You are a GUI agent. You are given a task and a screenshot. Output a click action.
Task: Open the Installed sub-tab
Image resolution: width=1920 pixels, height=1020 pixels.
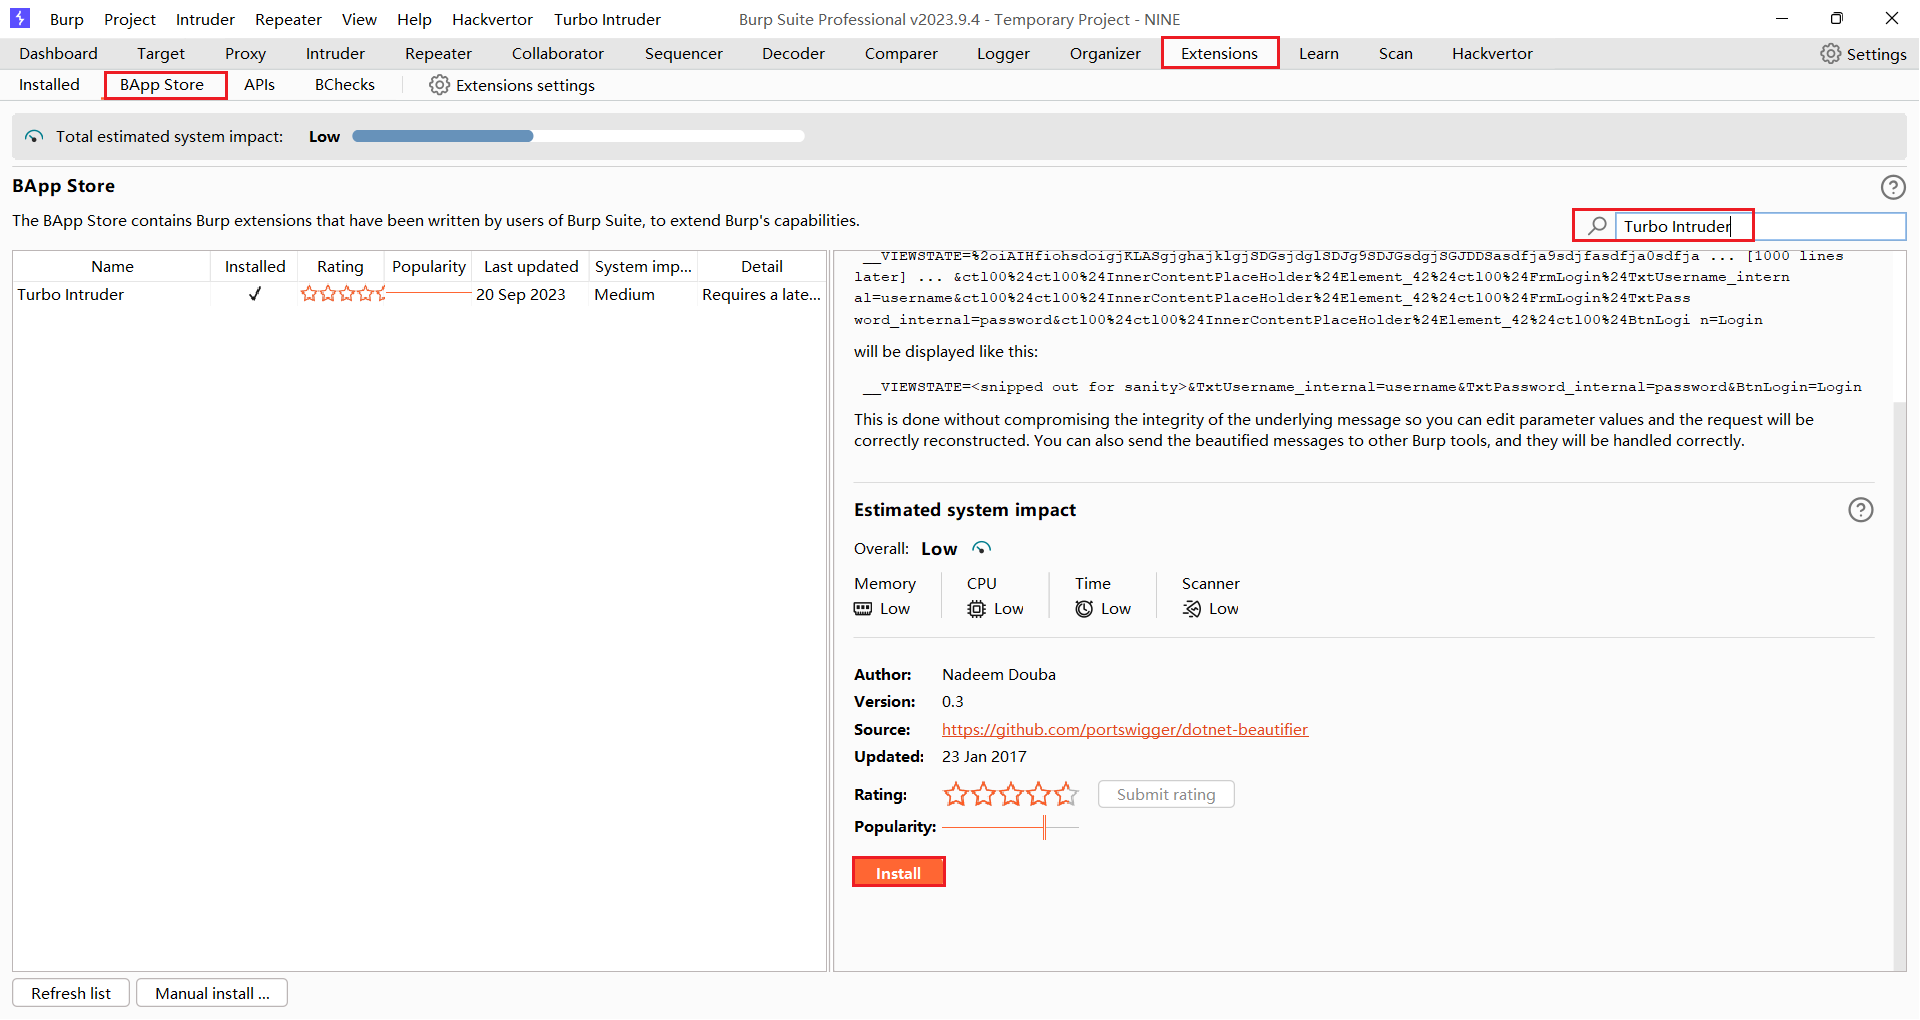[x=49, y=85]
